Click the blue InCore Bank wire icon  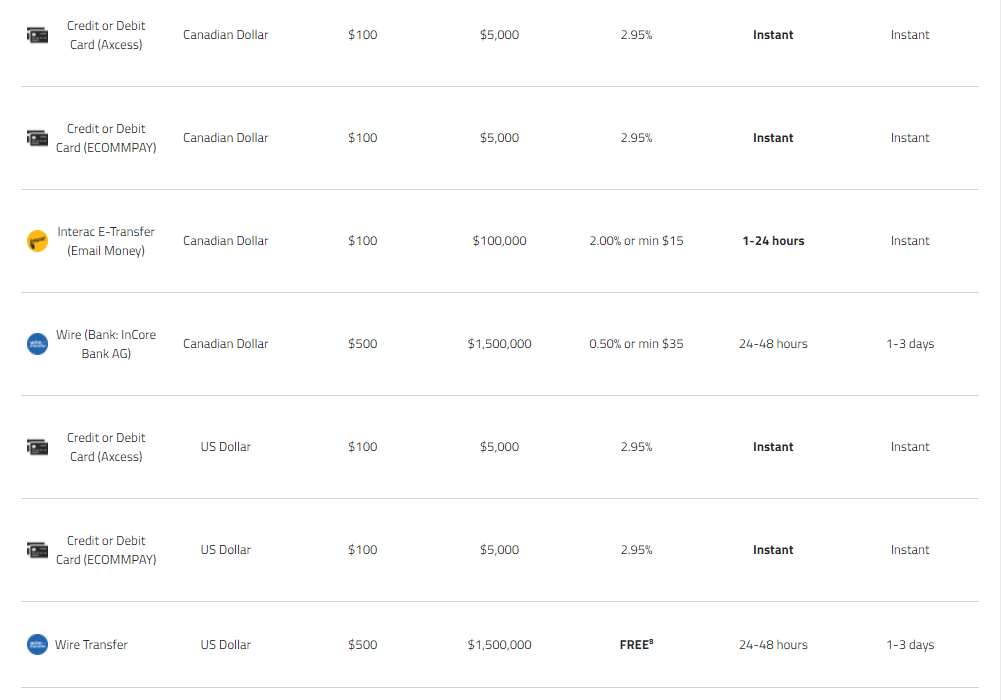pos(37,344)
